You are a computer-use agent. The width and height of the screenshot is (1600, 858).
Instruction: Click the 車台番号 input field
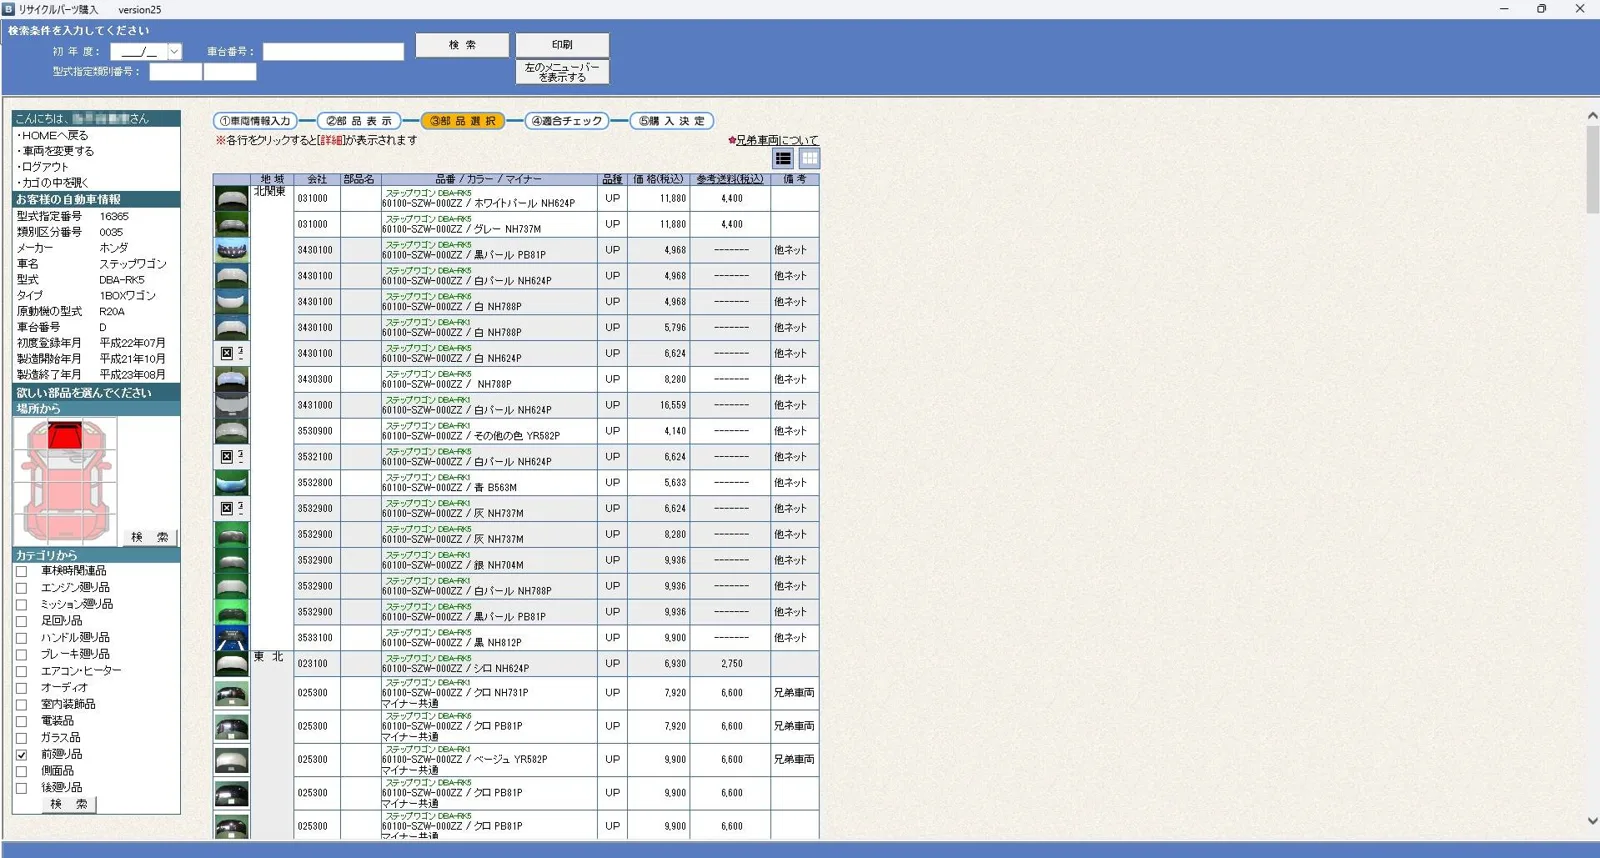(333, 51)
